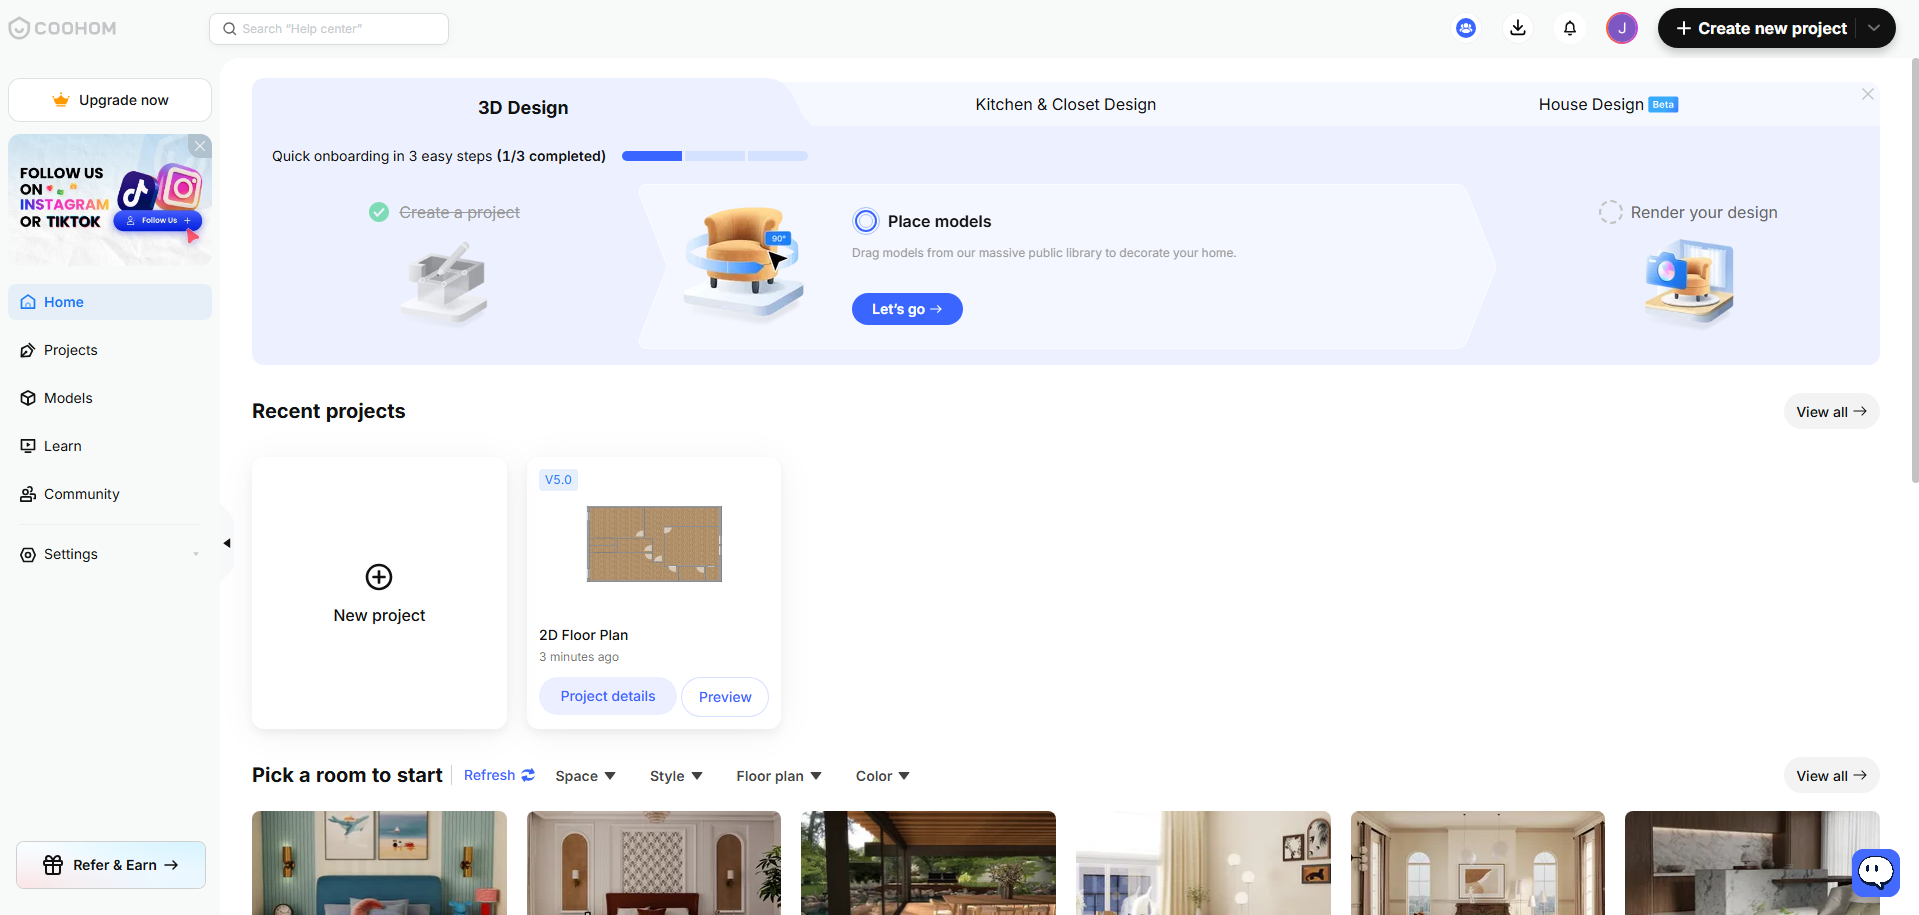Click the Models cube icon
Viewport: 1919px width, 915px height.
click(x=28, y=398)
